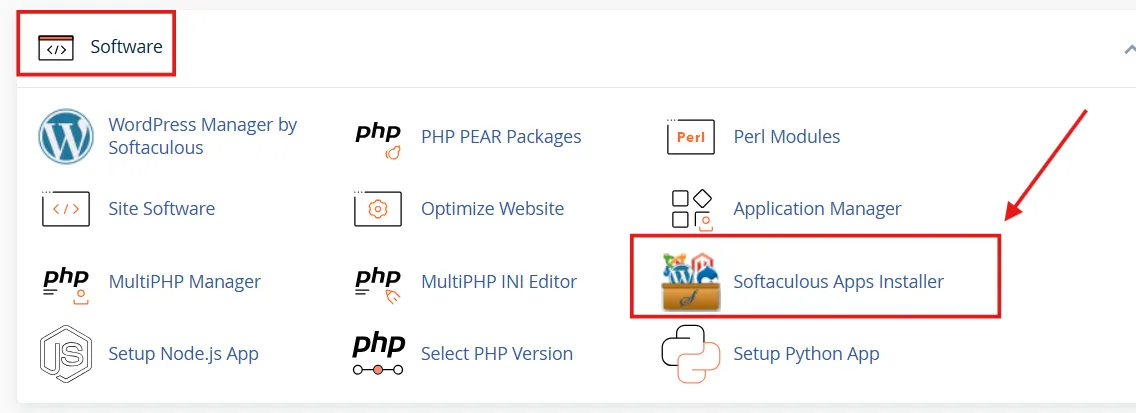Viewport: 1136px width, 413px height.
Task: Click the Python logo icon
Action: tap(691, 354)
